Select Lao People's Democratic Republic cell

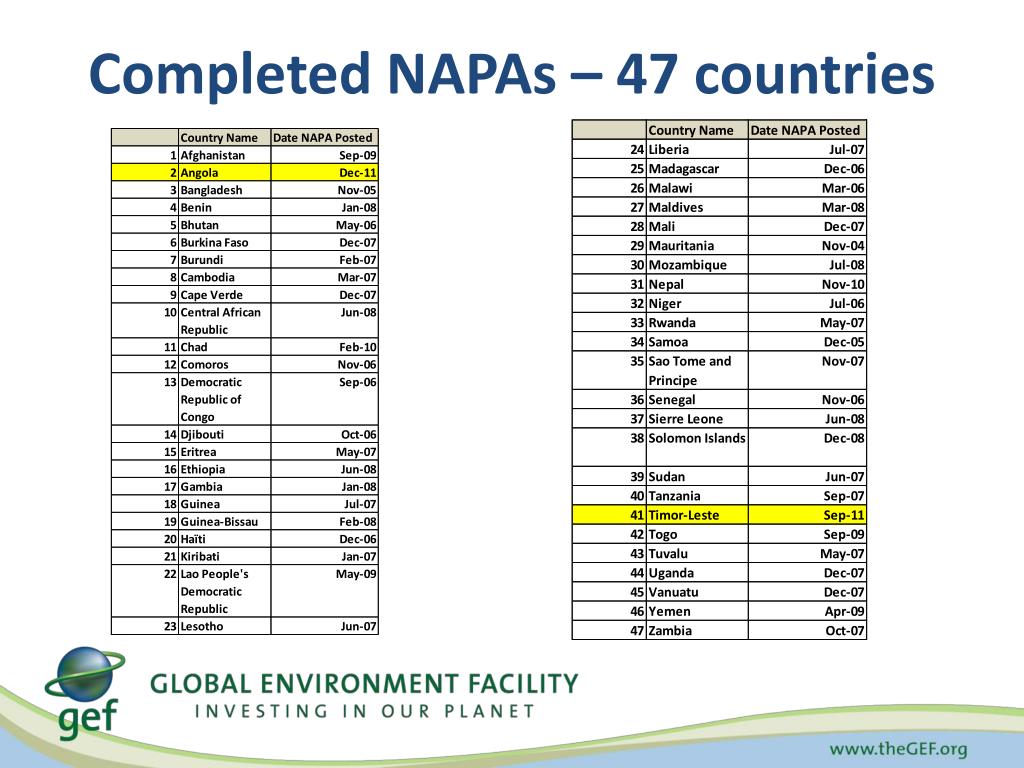224,591
